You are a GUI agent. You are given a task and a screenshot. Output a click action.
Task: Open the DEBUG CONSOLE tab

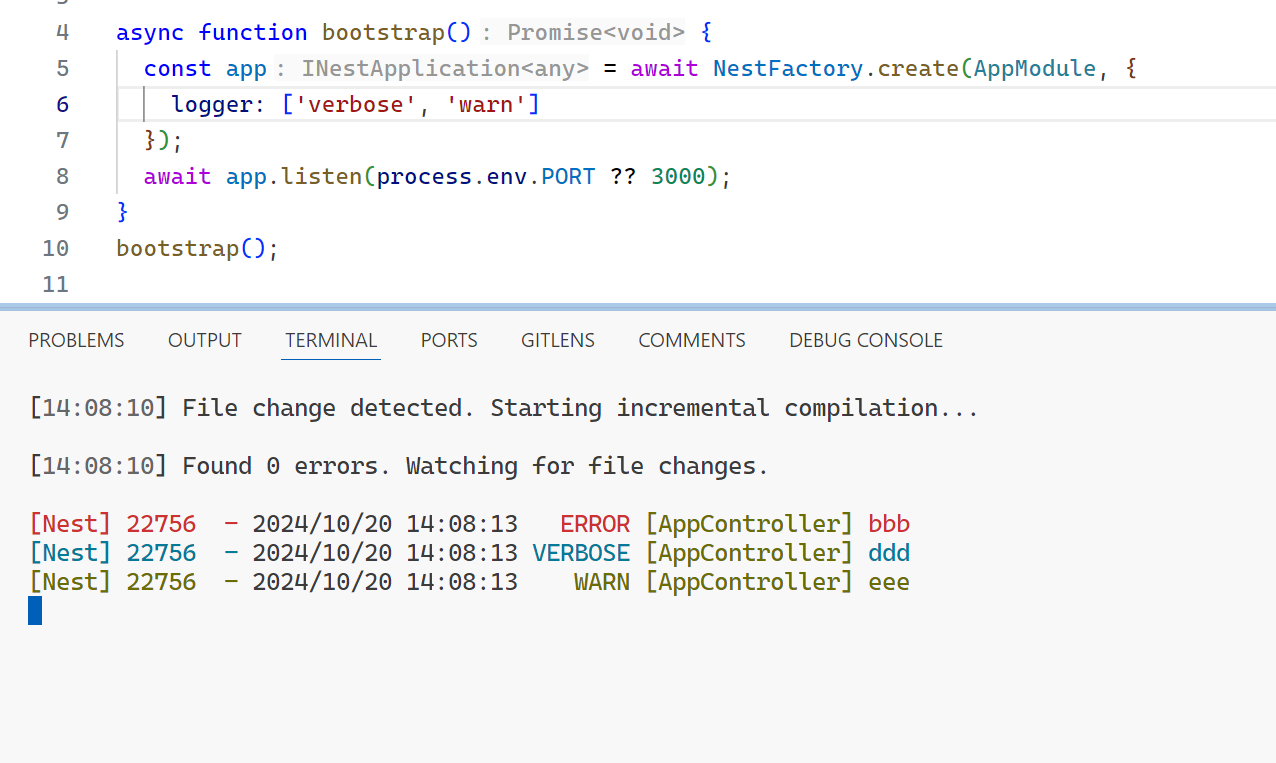coord(865,340)
